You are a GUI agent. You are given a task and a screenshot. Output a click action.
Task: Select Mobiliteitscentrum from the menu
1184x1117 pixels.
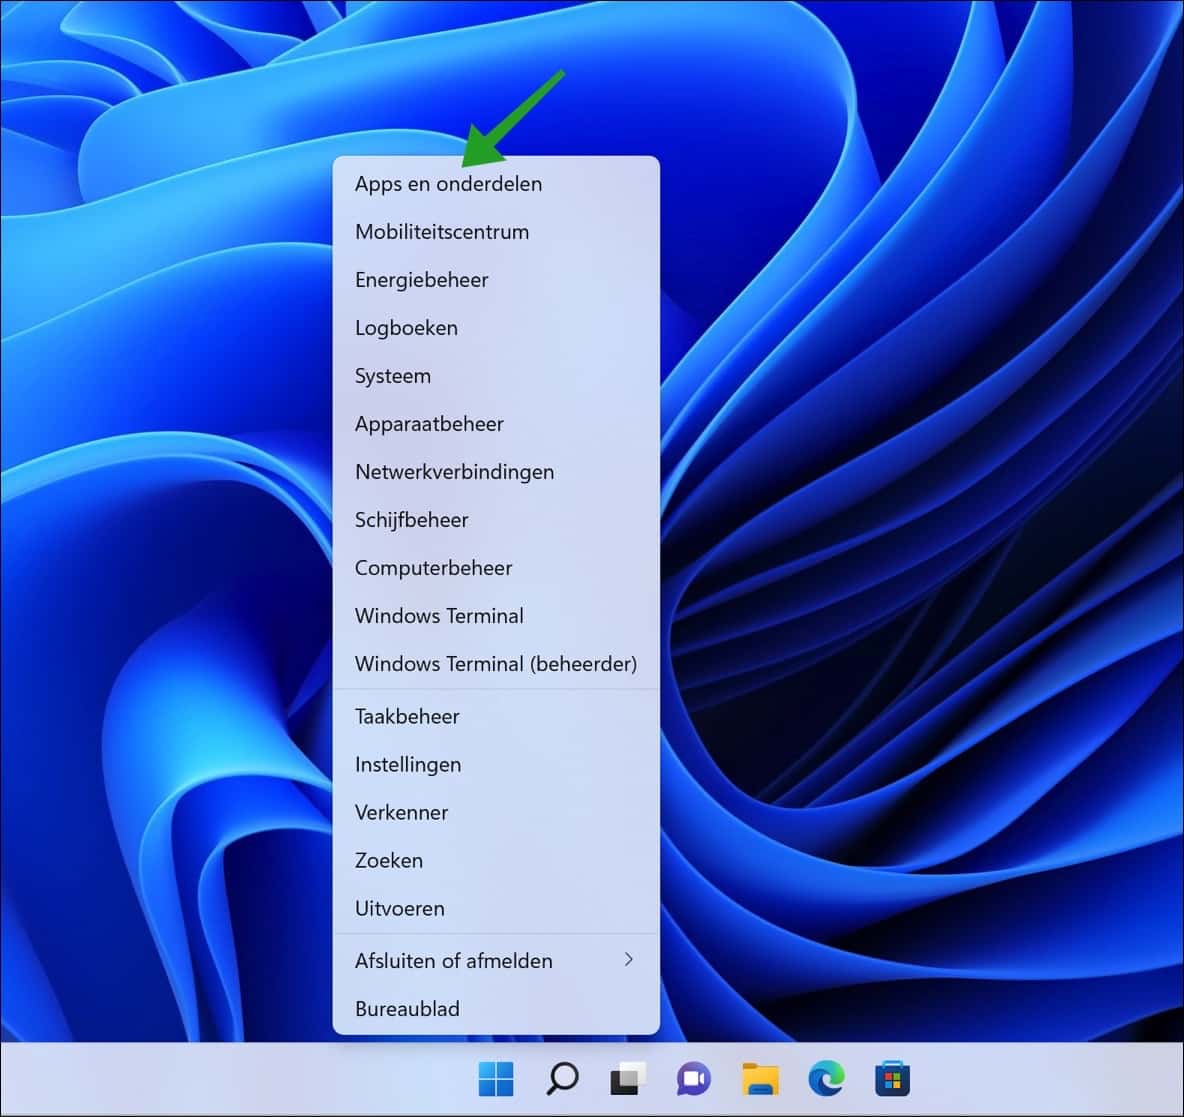click(441, 231)
